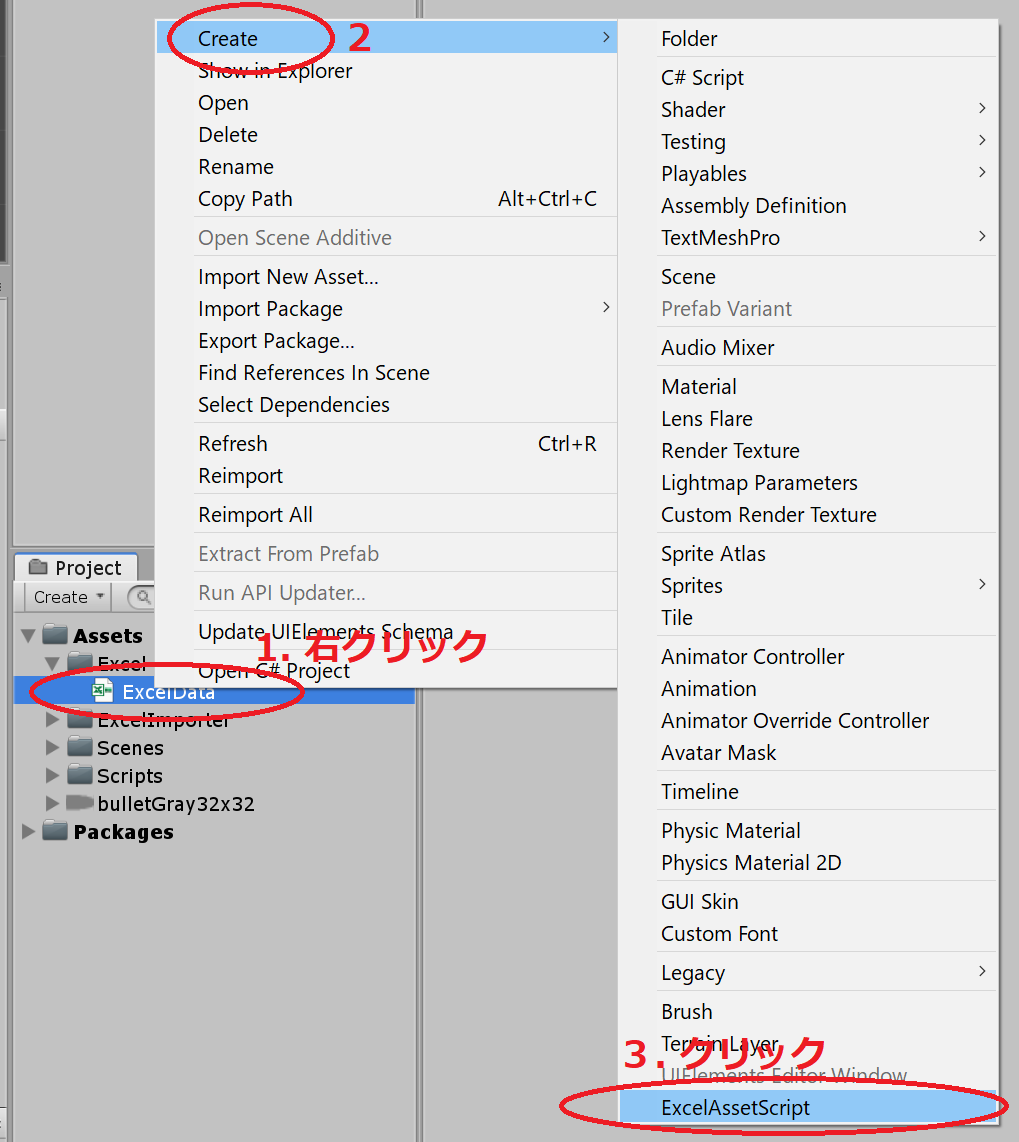The width and height of the screenshot is (1019, 1142).
Task: Choose Open C# Project
Action: coord(387,671)
